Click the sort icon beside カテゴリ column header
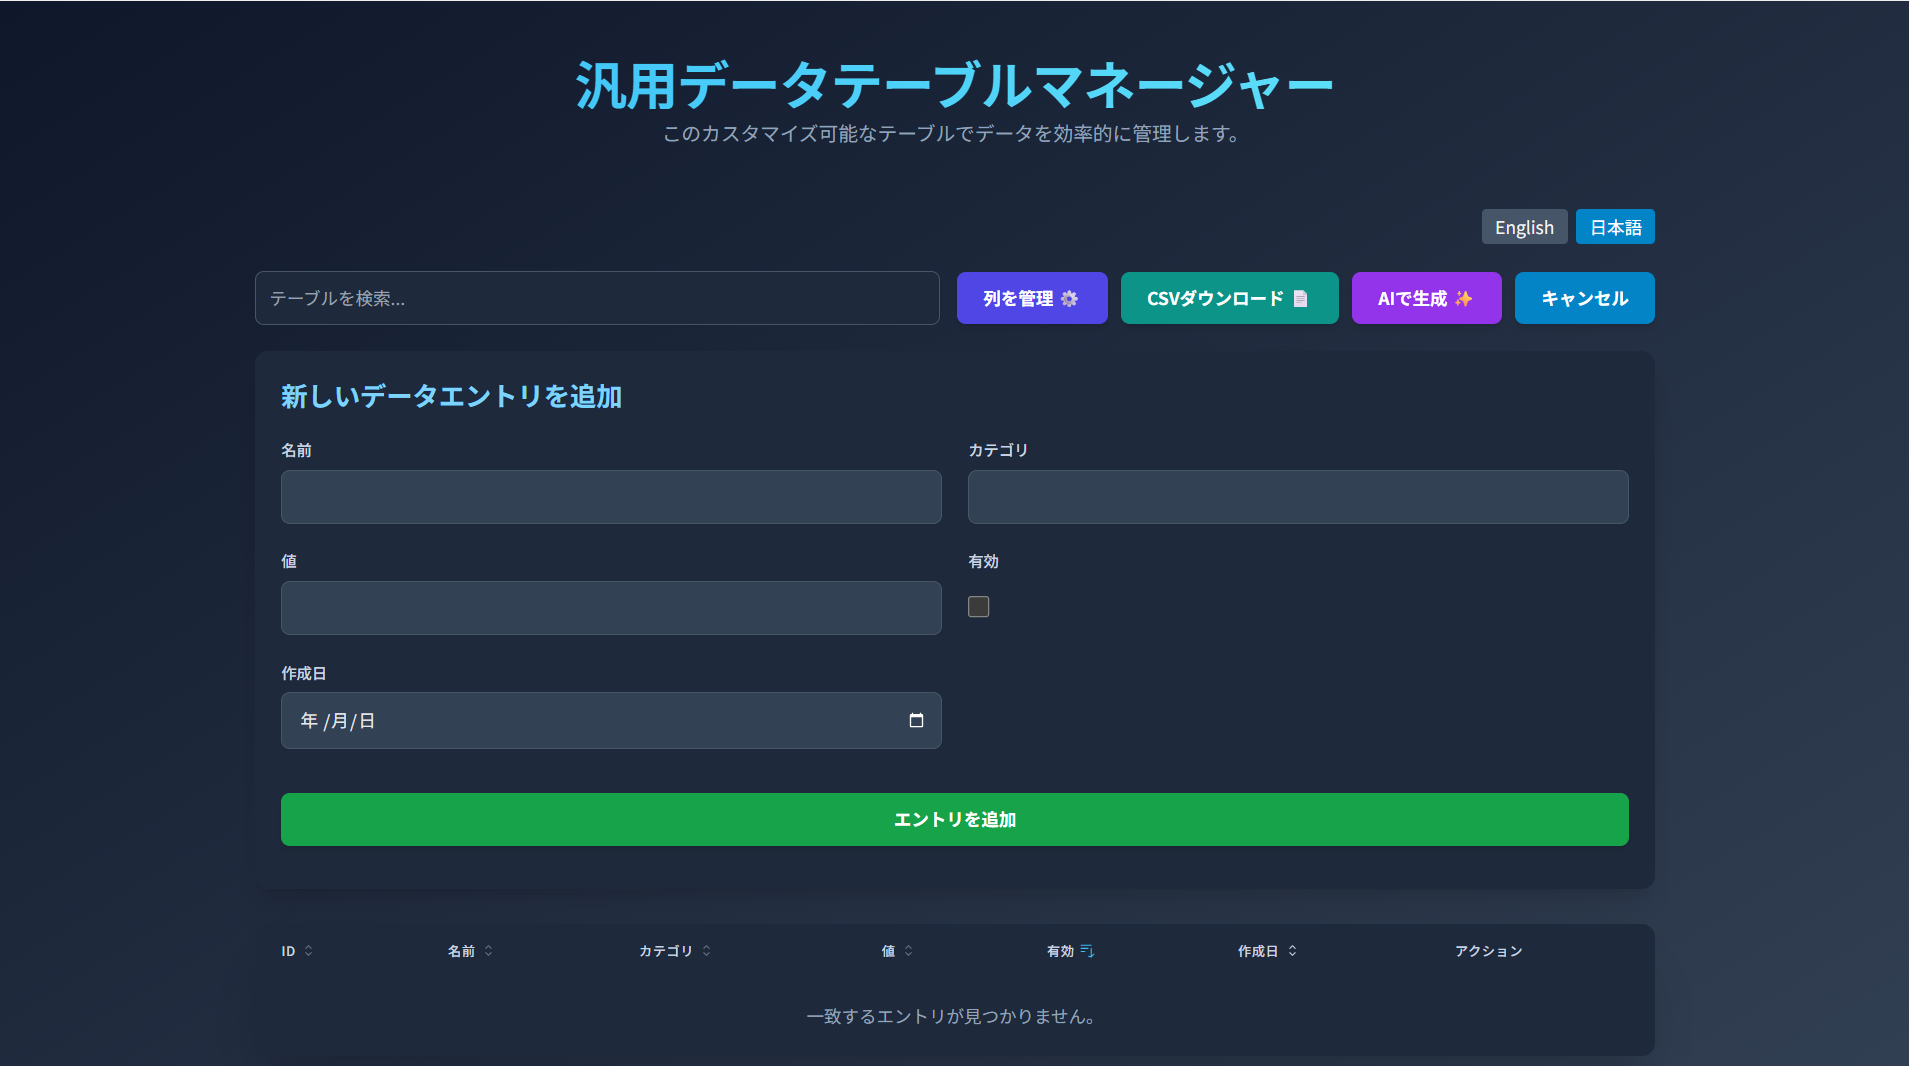 tap(706, 951)
